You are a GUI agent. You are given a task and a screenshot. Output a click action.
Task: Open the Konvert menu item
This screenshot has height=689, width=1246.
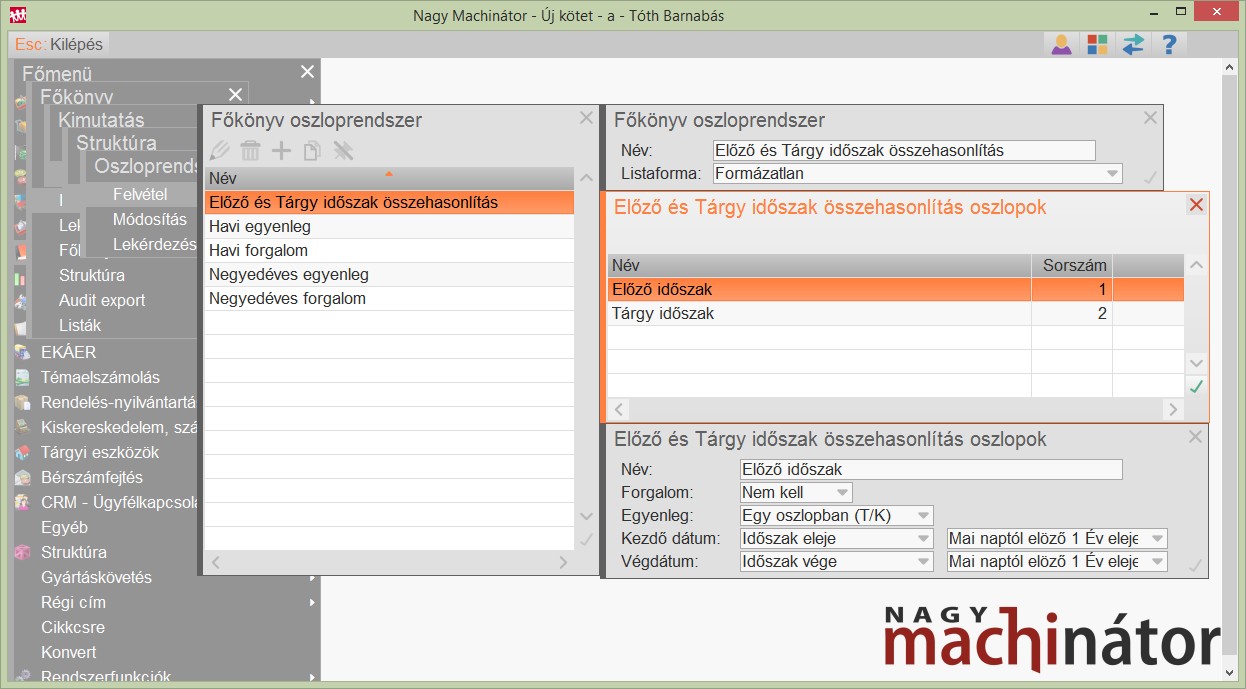(x=69, y=652)
